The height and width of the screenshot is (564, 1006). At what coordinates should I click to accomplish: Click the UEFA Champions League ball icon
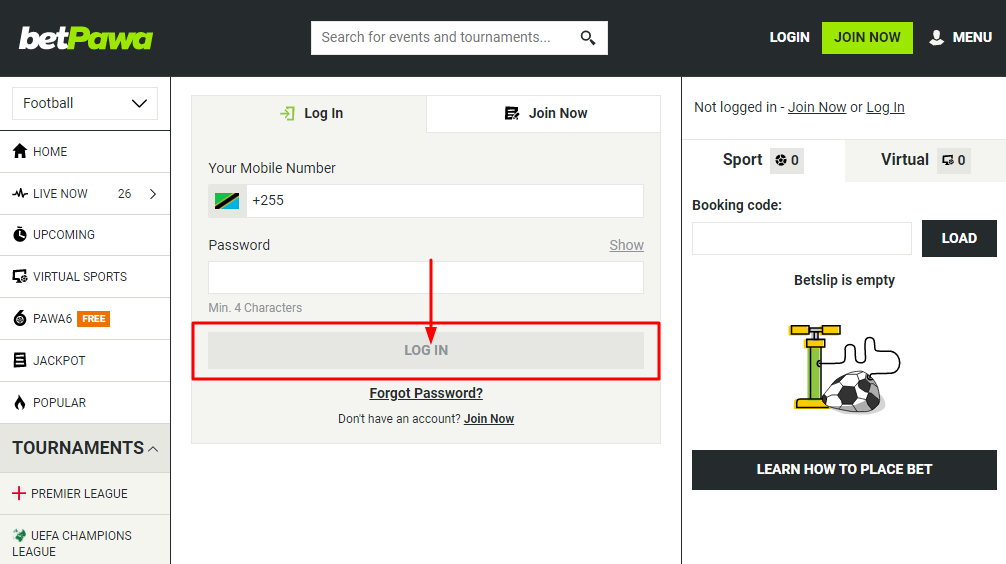tap(19, 535)
